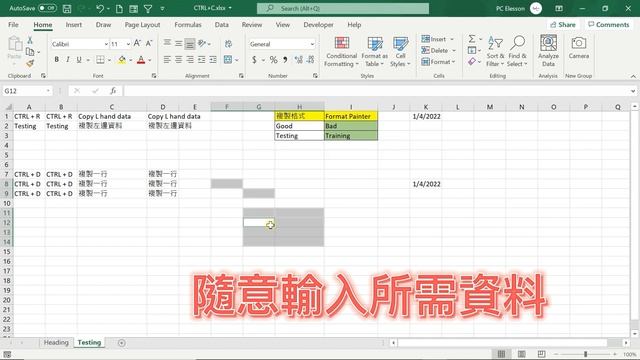Click the Align Left icon
640x360 pixels.
167,60
